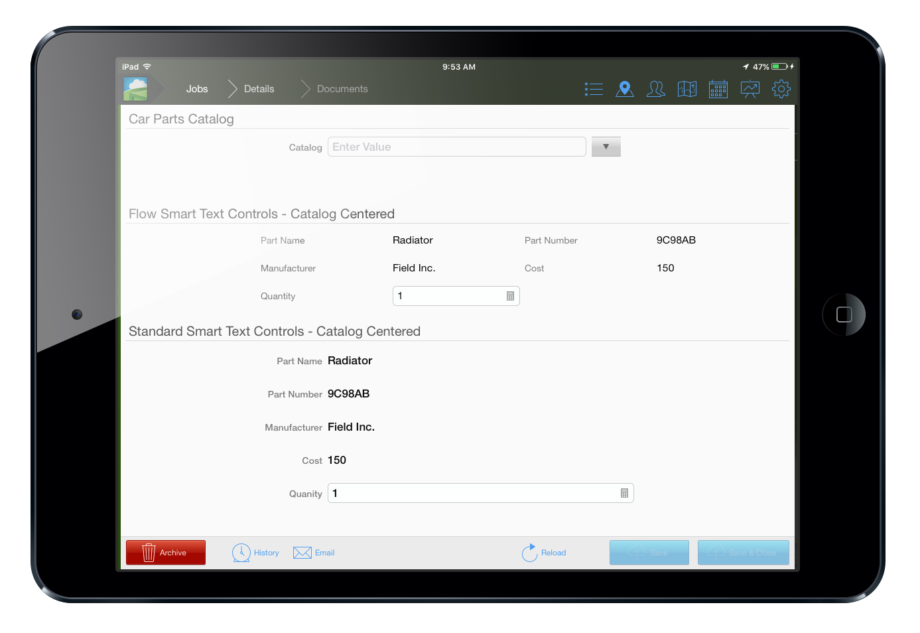Select Radiator value in Standard section
This screenshot has width=920, height=633.
click(x=350, y=361)
